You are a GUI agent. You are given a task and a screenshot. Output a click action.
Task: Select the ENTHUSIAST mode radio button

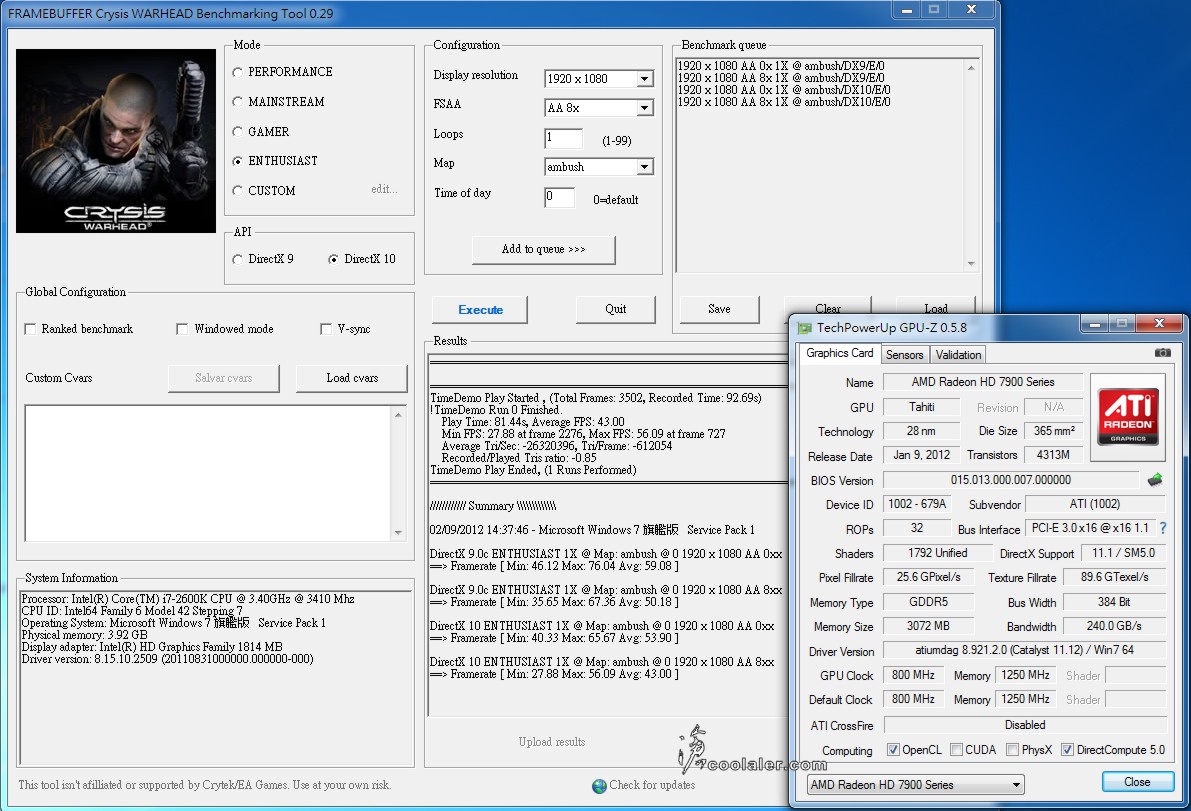(238, 161)
